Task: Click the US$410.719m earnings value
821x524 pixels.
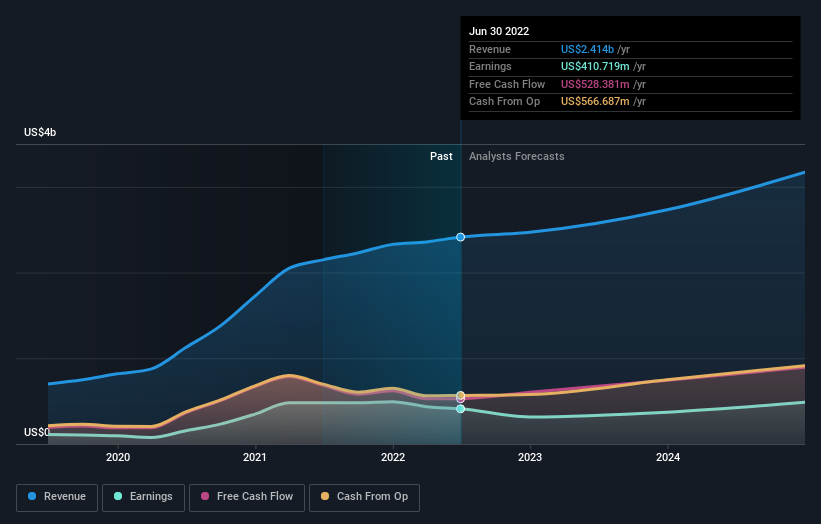Action: tap(595, 66)
